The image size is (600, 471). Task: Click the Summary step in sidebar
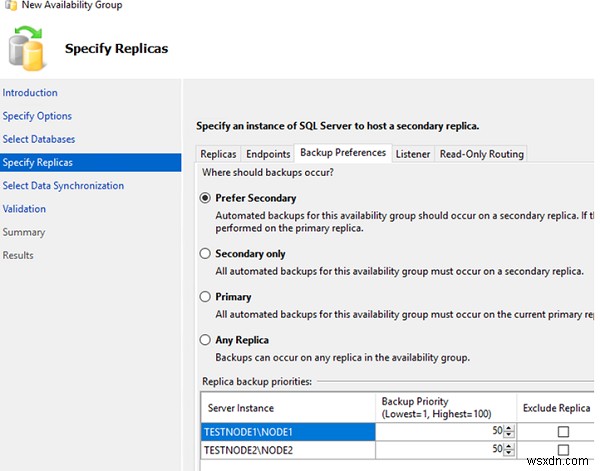point(24,232)
